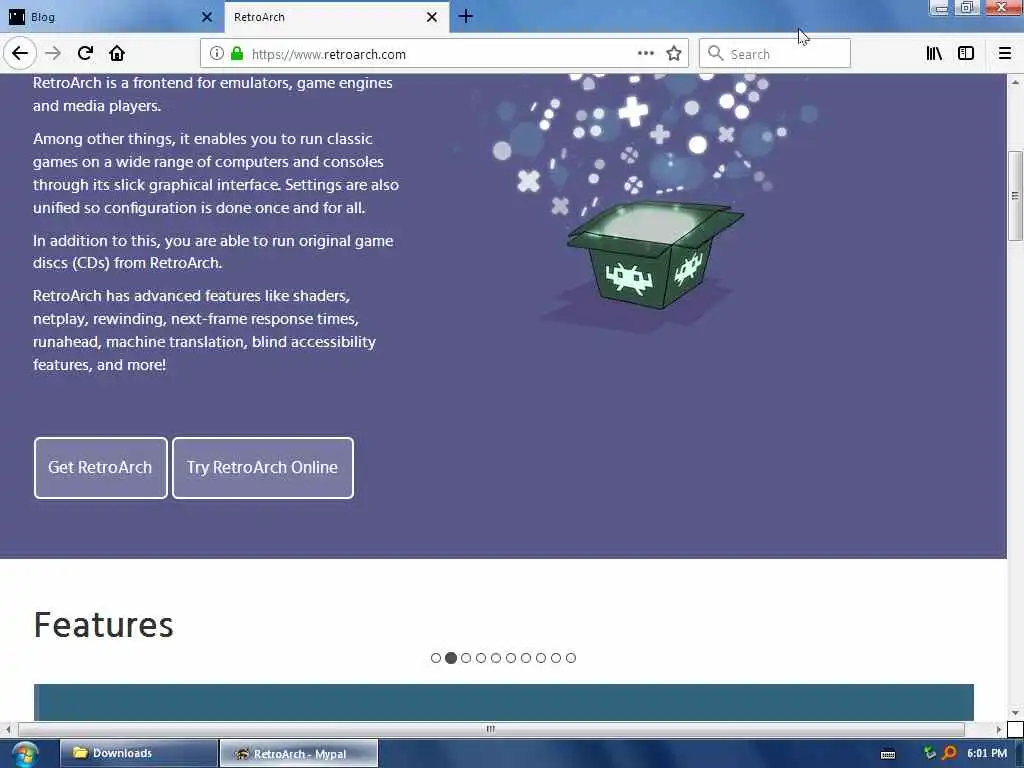
Task: Select the first Features carousel dot
Action: pos(436,658)
